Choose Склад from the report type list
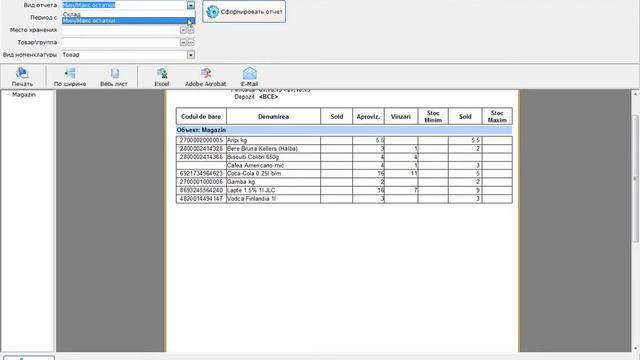 (129, 14)
